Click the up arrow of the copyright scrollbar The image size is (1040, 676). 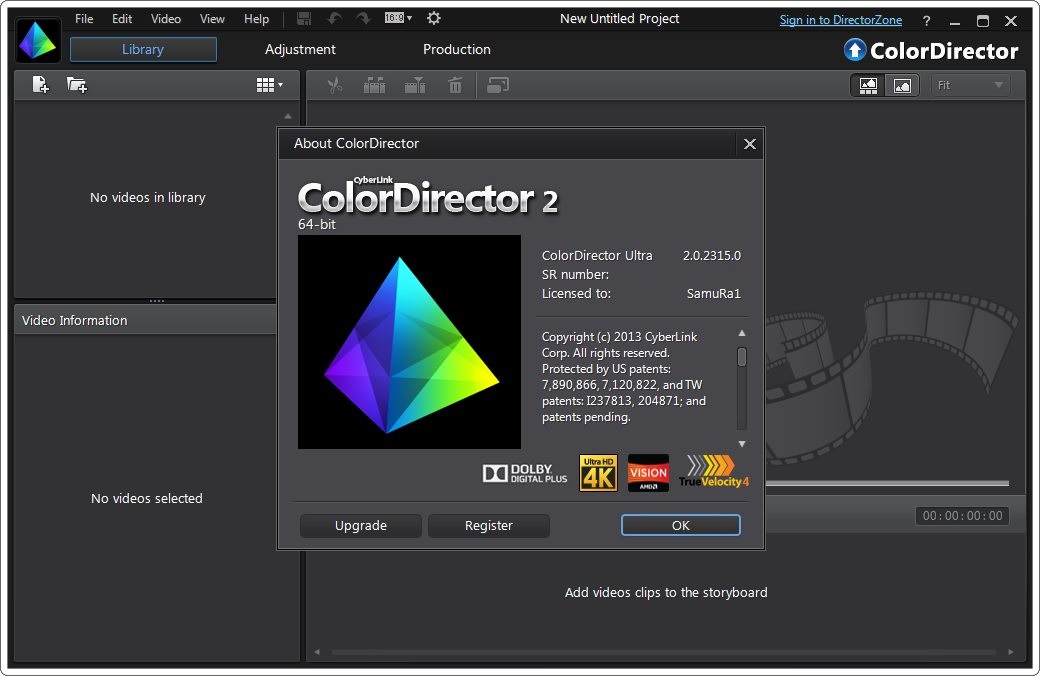click(742, 333)
